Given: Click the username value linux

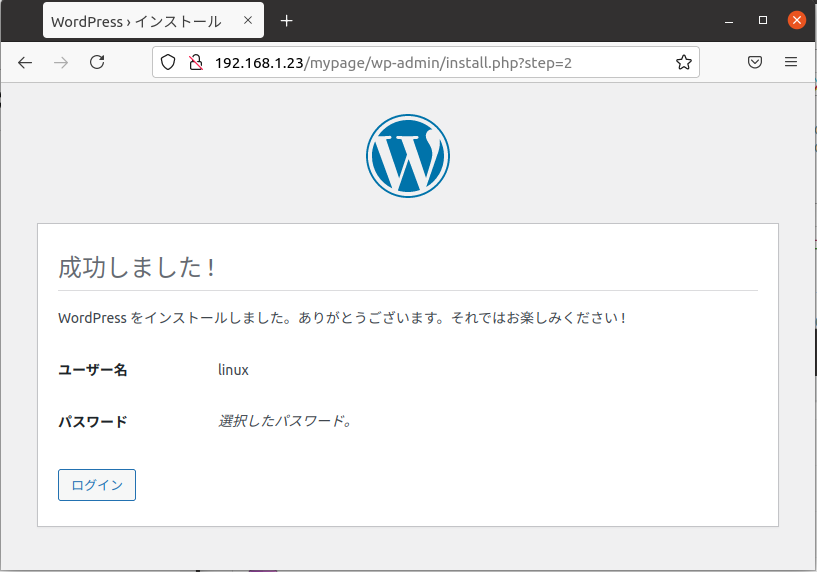Looking at the screenshot, I should tap(233, 370).
